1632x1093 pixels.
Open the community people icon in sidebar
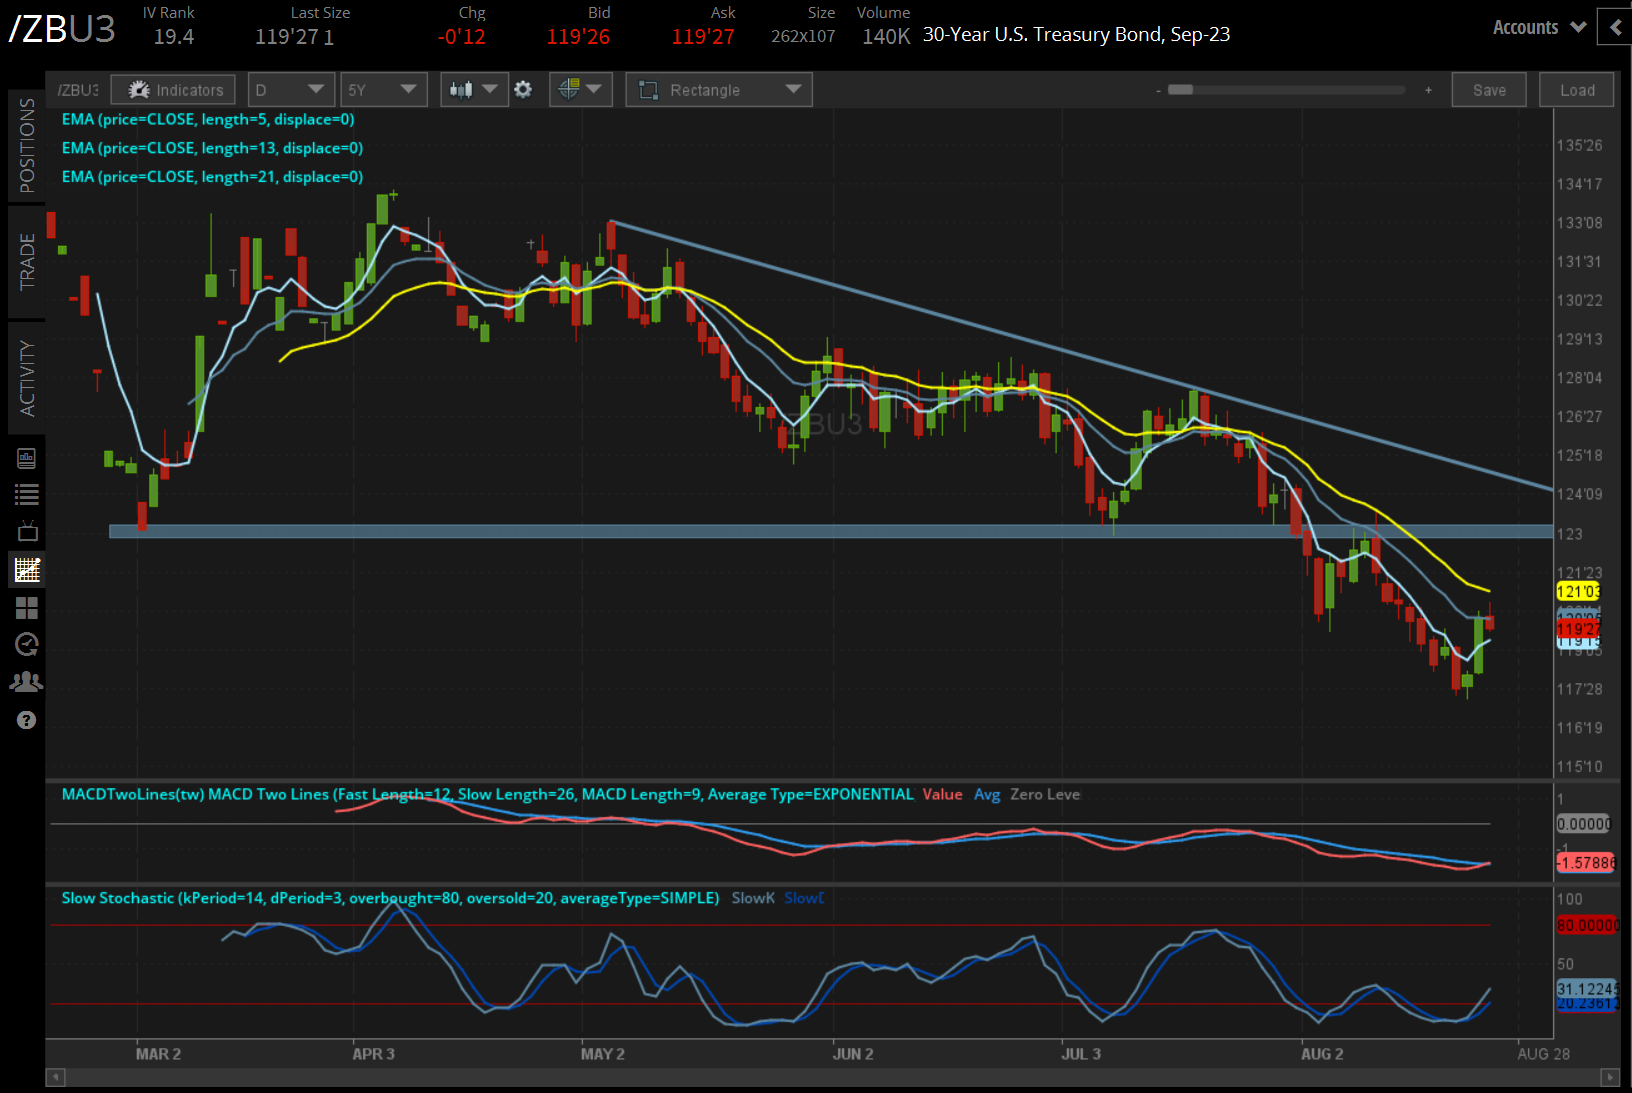click(x=27, y=682)
